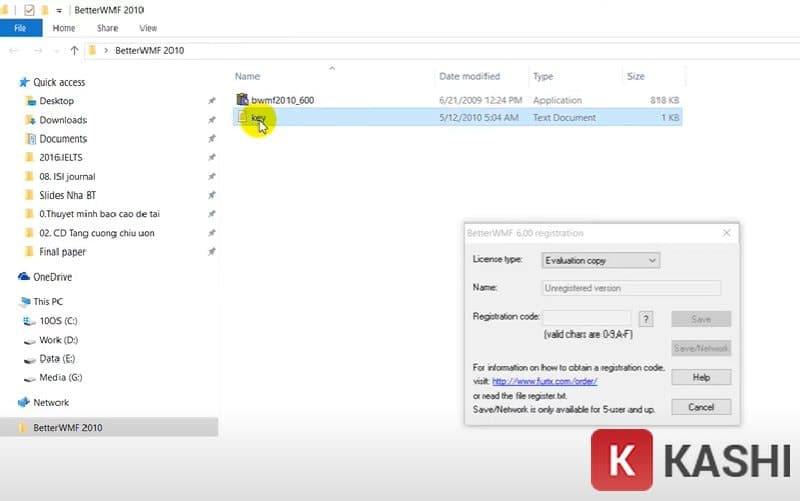
Task: Open 0.Thuyet minh bao cao de tai folder
Action: click(x=99, y=214)
